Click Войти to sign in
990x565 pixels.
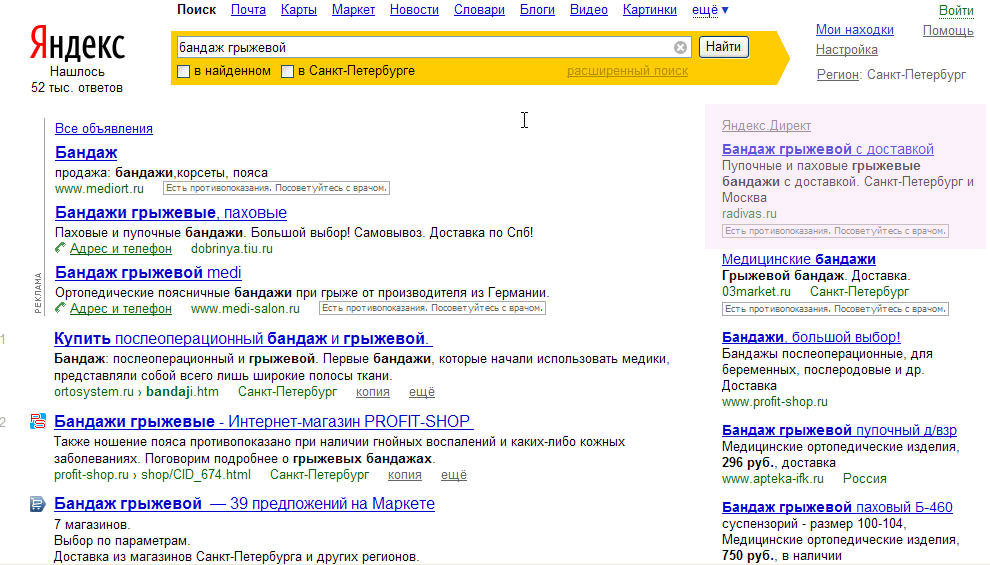956,11
